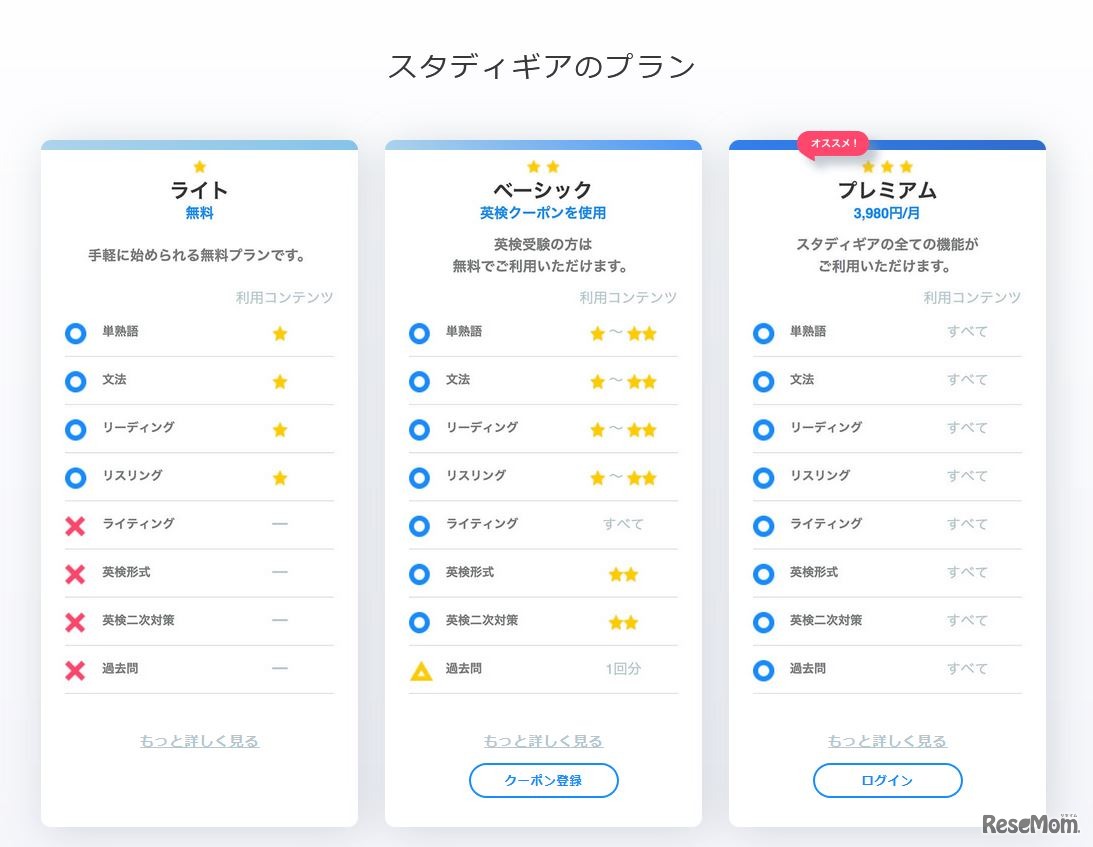Select the ベーシック plan header
Screen dimensions: 1093x847
[x=543, y=190]
